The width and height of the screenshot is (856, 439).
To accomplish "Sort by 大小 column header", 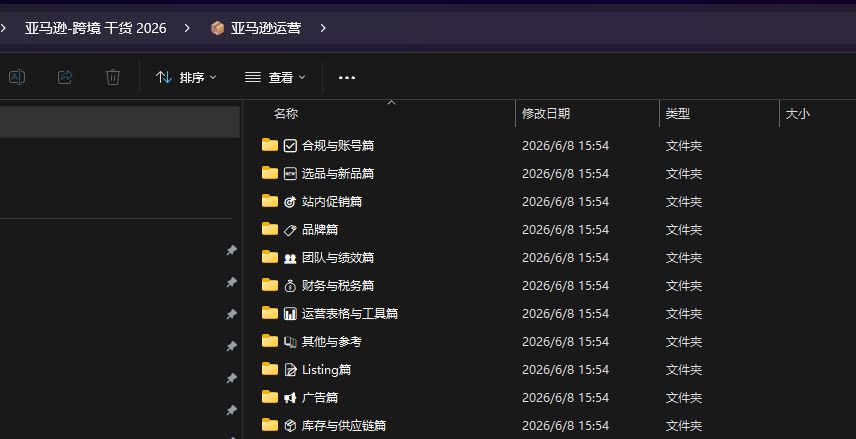I will pyautogui.click(x=797, y=114).
